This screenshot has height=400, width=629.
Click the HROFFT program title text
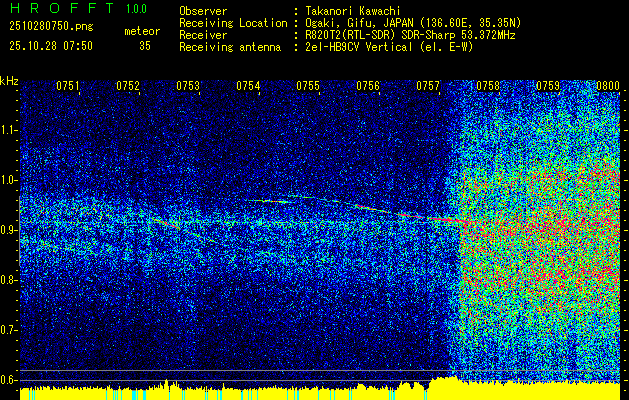point(62,8)
